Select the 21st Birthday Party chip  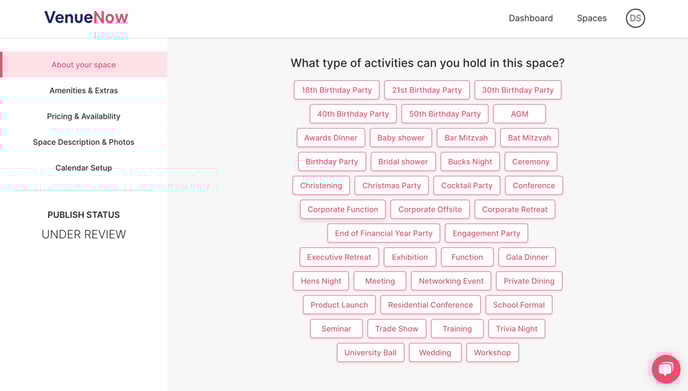coord(427,90)
